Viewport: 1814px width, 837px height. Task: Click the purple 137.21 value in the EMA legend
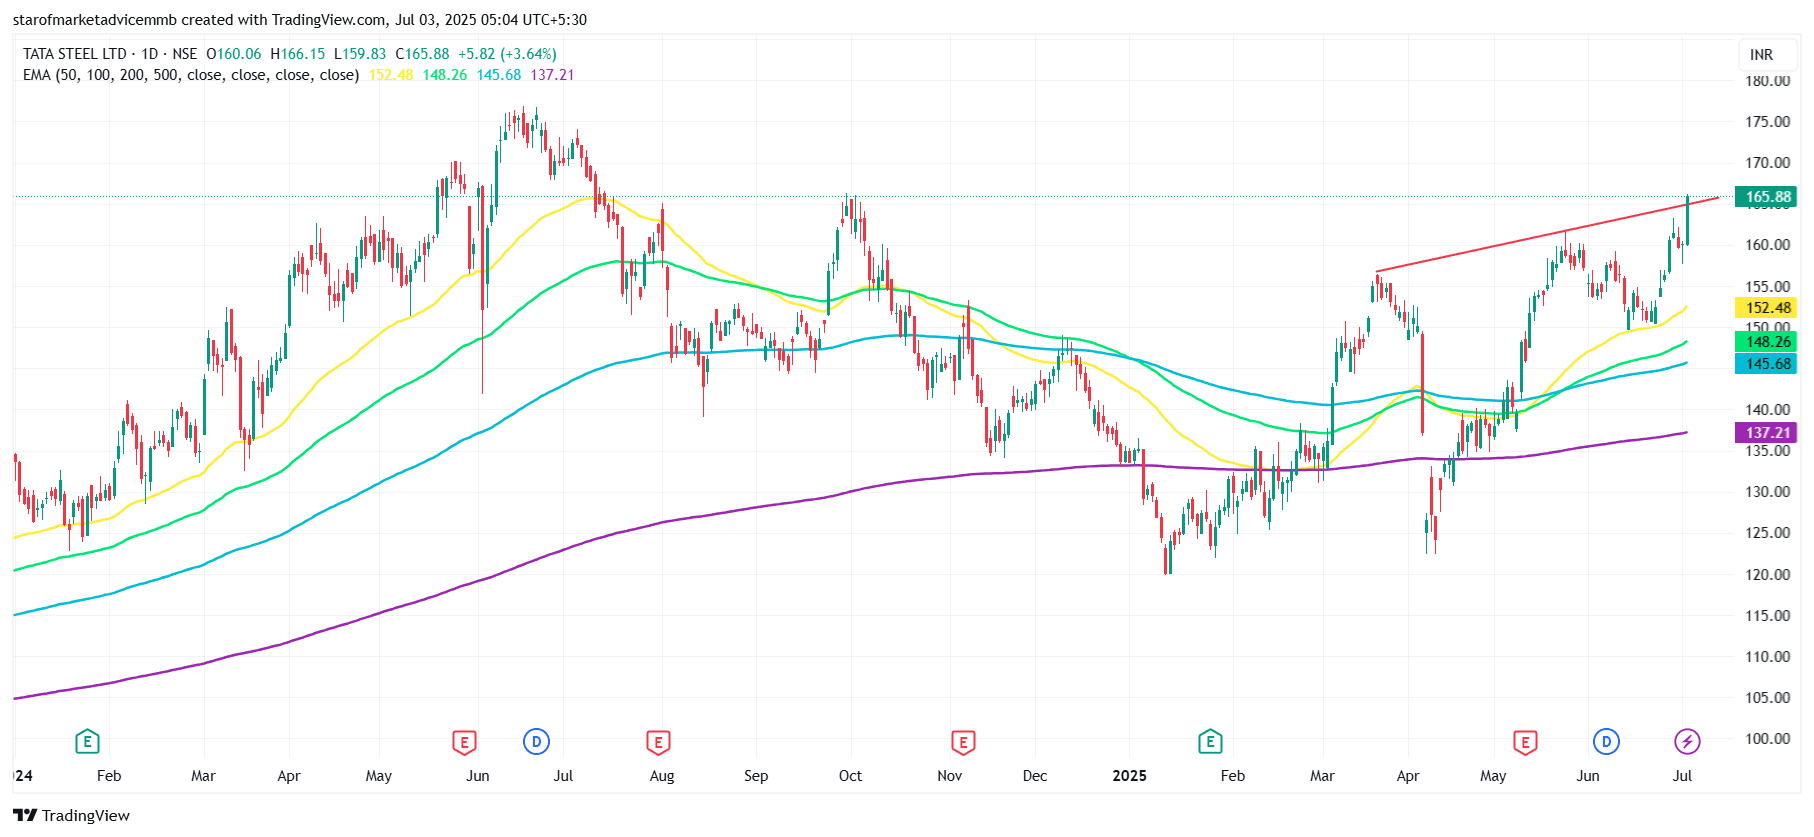(552, 75)
